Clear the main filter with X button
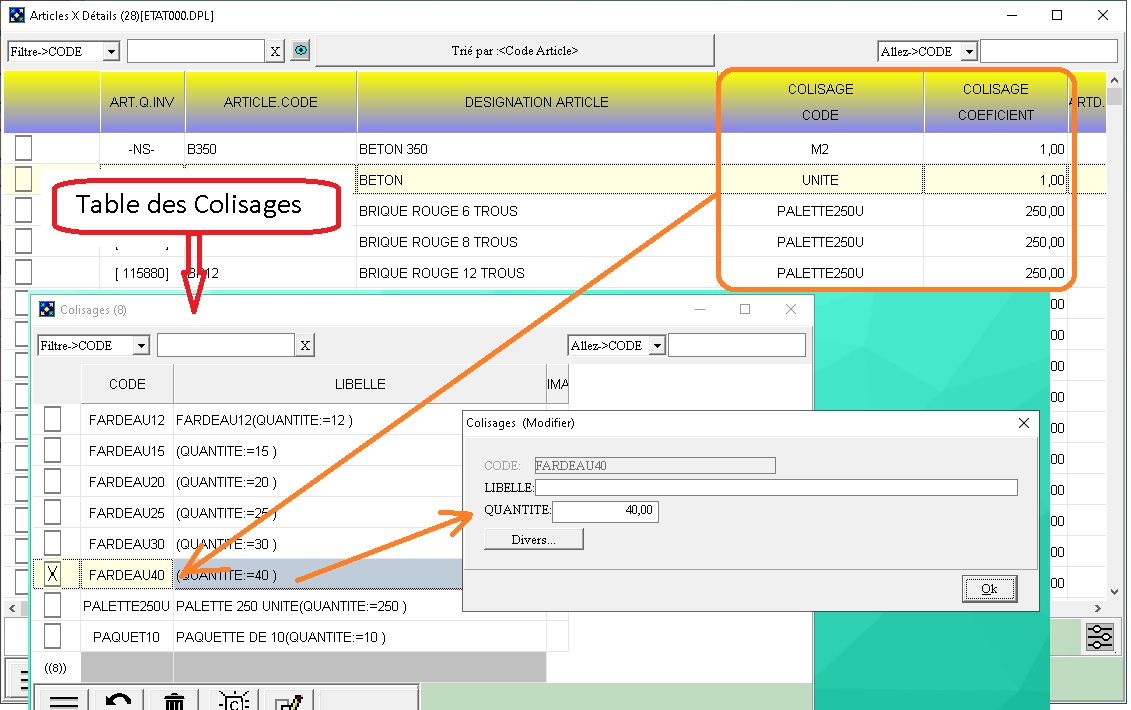 point(275,51)
